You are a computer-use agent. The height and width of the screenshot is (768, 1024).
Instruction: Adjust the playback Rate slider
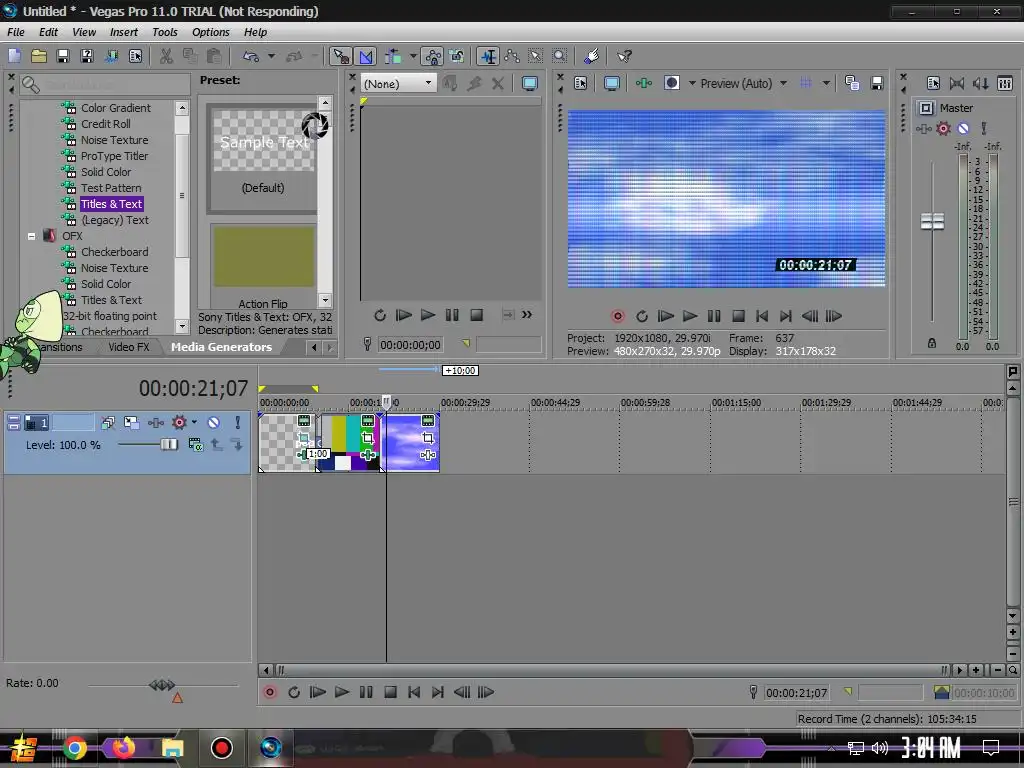pyautogui.click(x=162, y=684)
